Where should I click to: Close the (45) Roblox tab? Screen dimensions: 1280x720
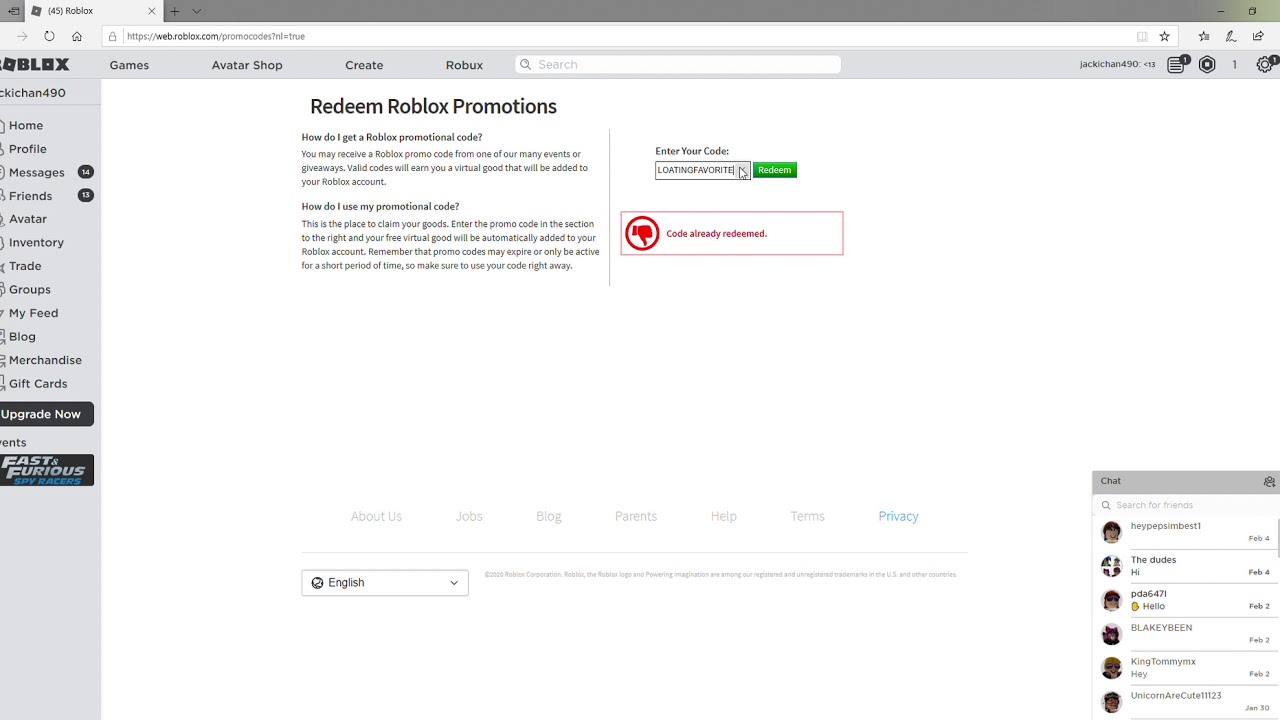pyautogui.click(x=152, y=11)
